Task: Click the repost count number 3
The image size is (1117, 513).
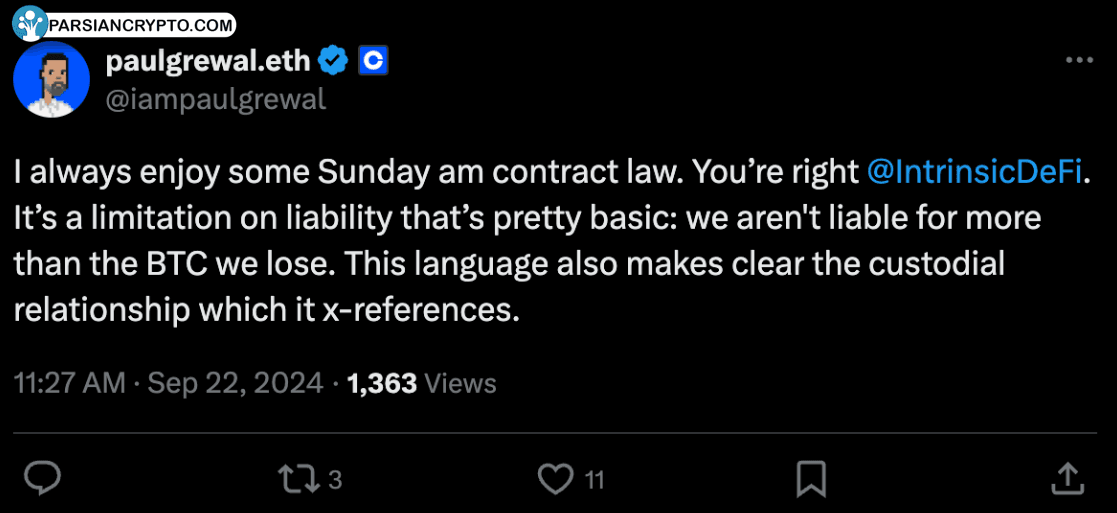Action: [x=336, y=480]
